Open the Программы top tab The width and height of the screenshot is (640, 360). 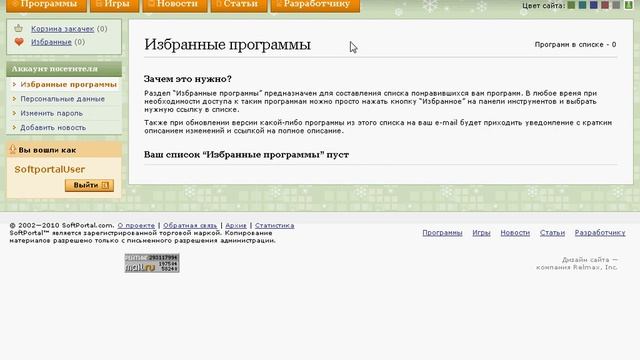coord(46,5)
